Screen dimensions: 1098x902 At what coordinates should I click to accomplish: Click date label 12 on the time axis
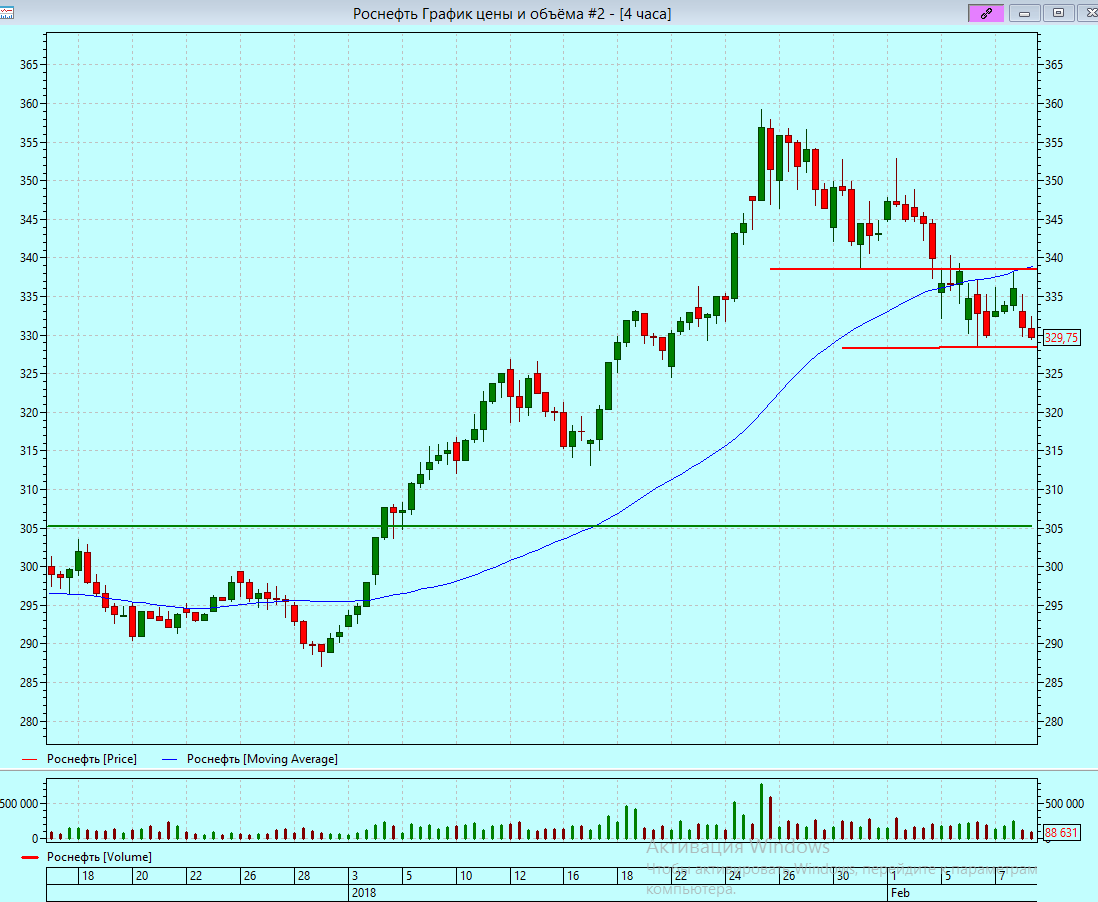click(520, 875)
